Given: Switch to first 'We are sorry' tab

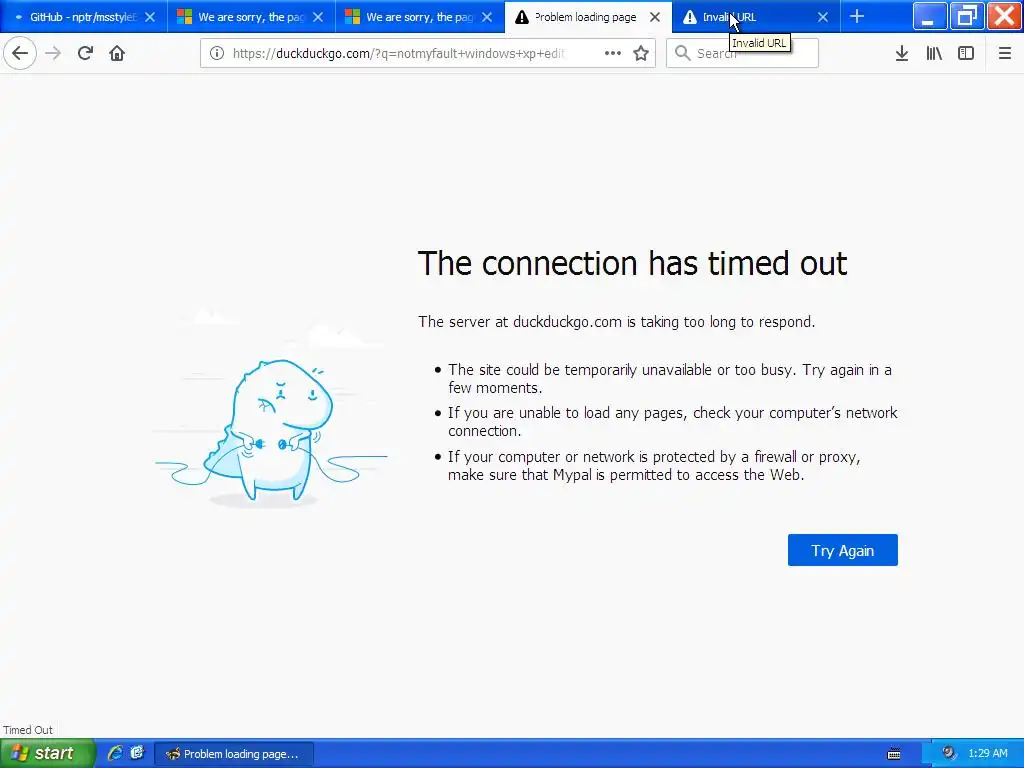Looking at the screenshot, I should tap(251, 17).
